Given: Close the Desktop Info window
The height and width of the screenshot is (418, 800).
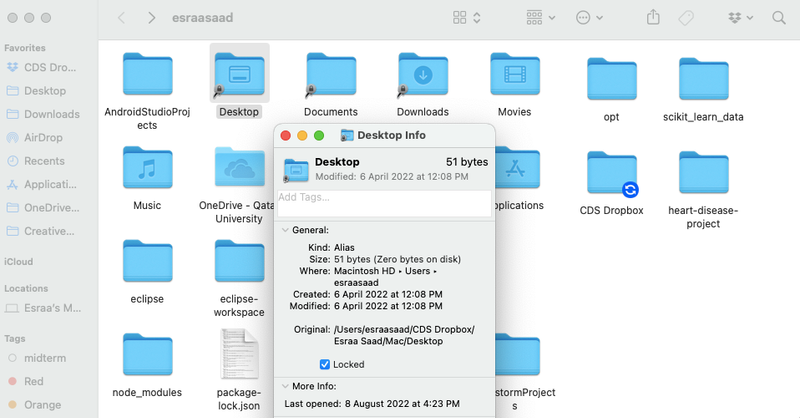Looking at the screenshot, I should (286, 135).
